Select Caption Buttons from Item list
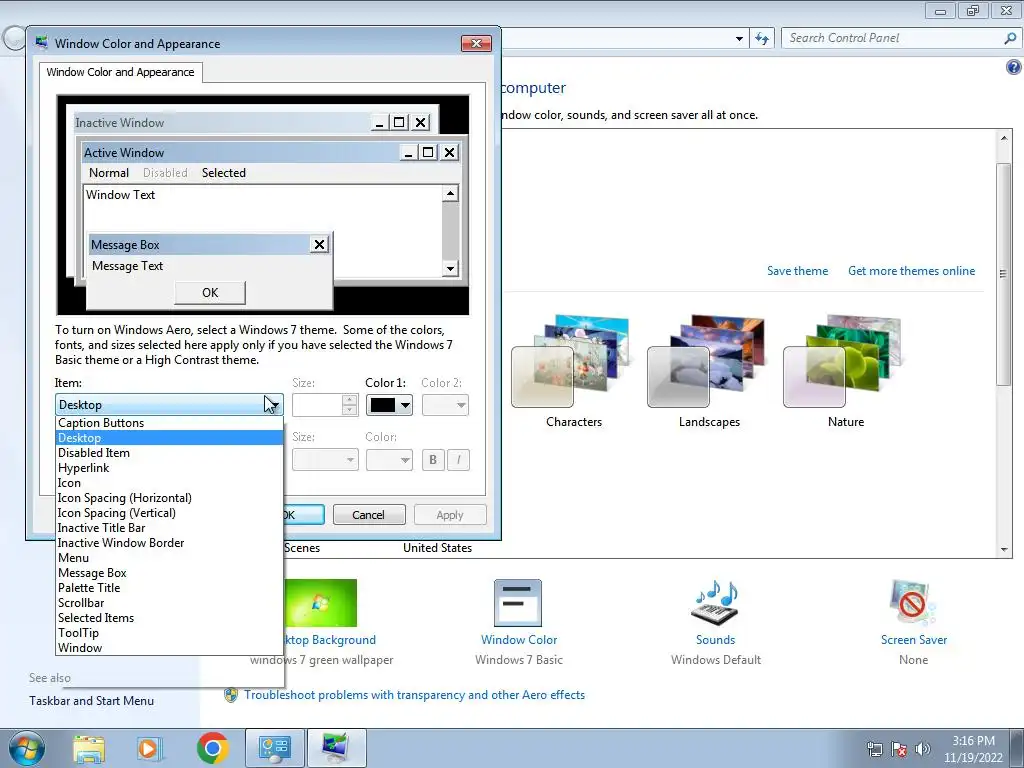Screen dimensions: 1024x768 coord(169,423)
